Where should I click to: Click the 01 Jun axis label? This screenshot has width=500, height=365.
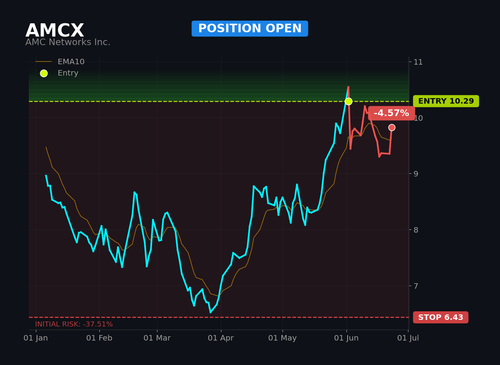[x=346, y=338]
